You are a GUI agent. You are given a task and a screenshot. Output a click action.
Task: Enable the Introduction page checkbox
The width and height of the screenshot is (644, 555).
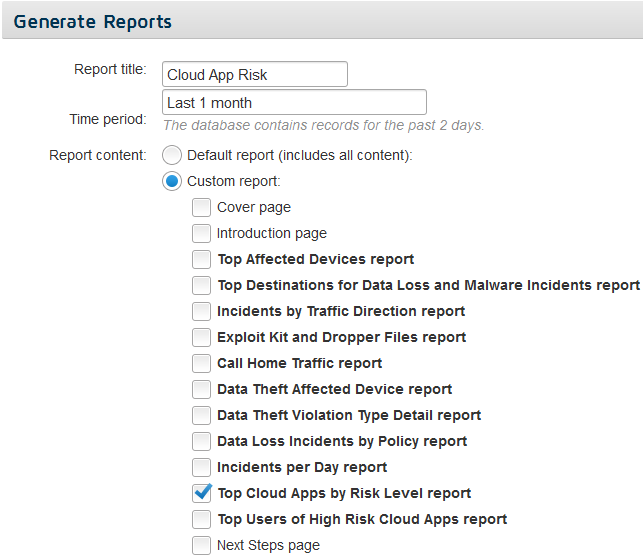(x=201, y=233)
